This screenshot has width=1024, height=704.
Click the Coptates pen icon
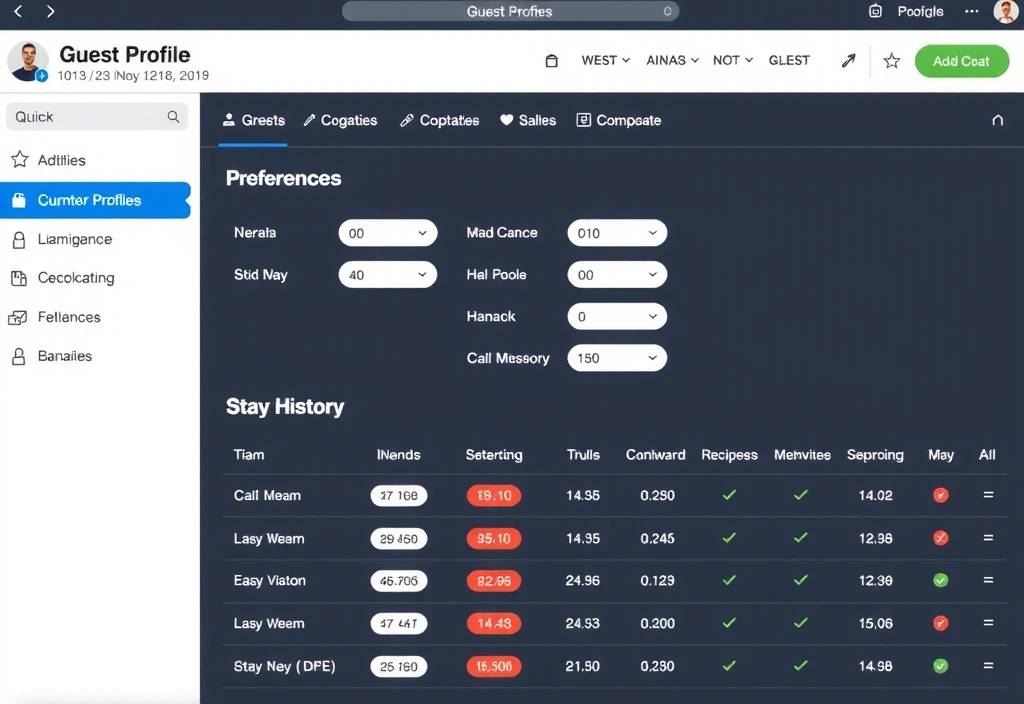coord(408,119)
